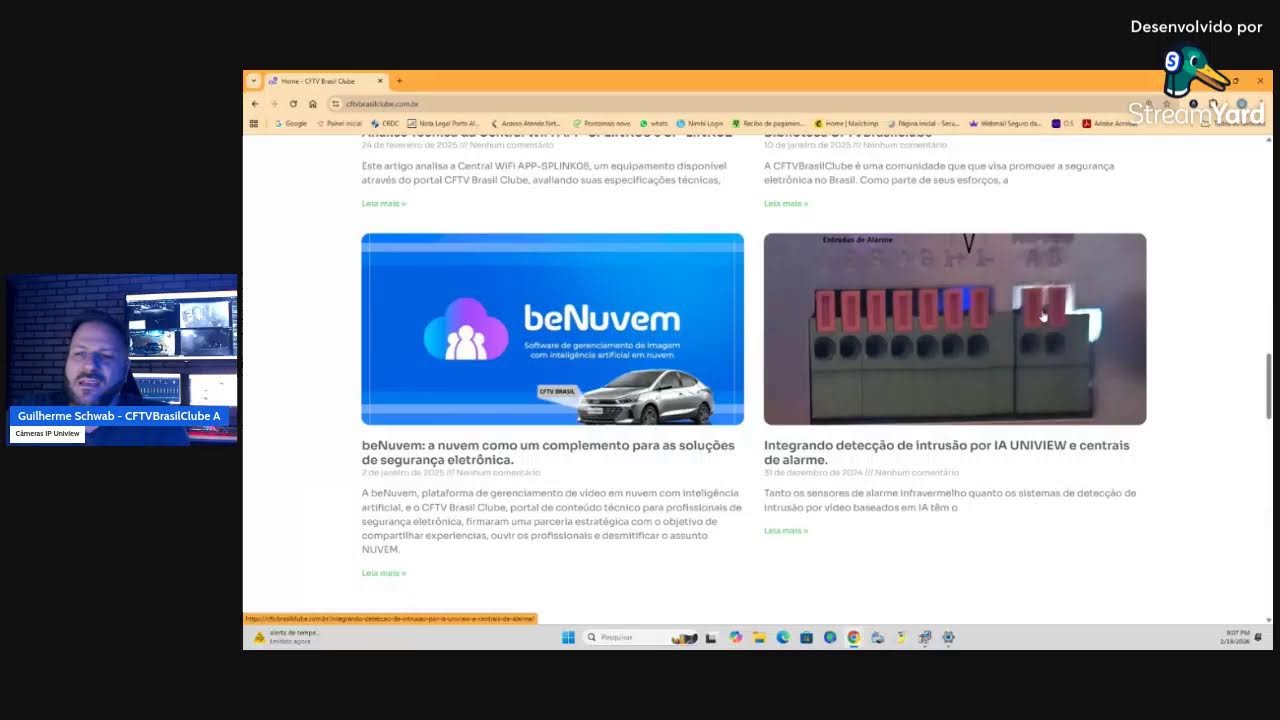Open the CRDC bookmark
The width and height of the screenshot is (1280, 720).
[x=385, y=123]
